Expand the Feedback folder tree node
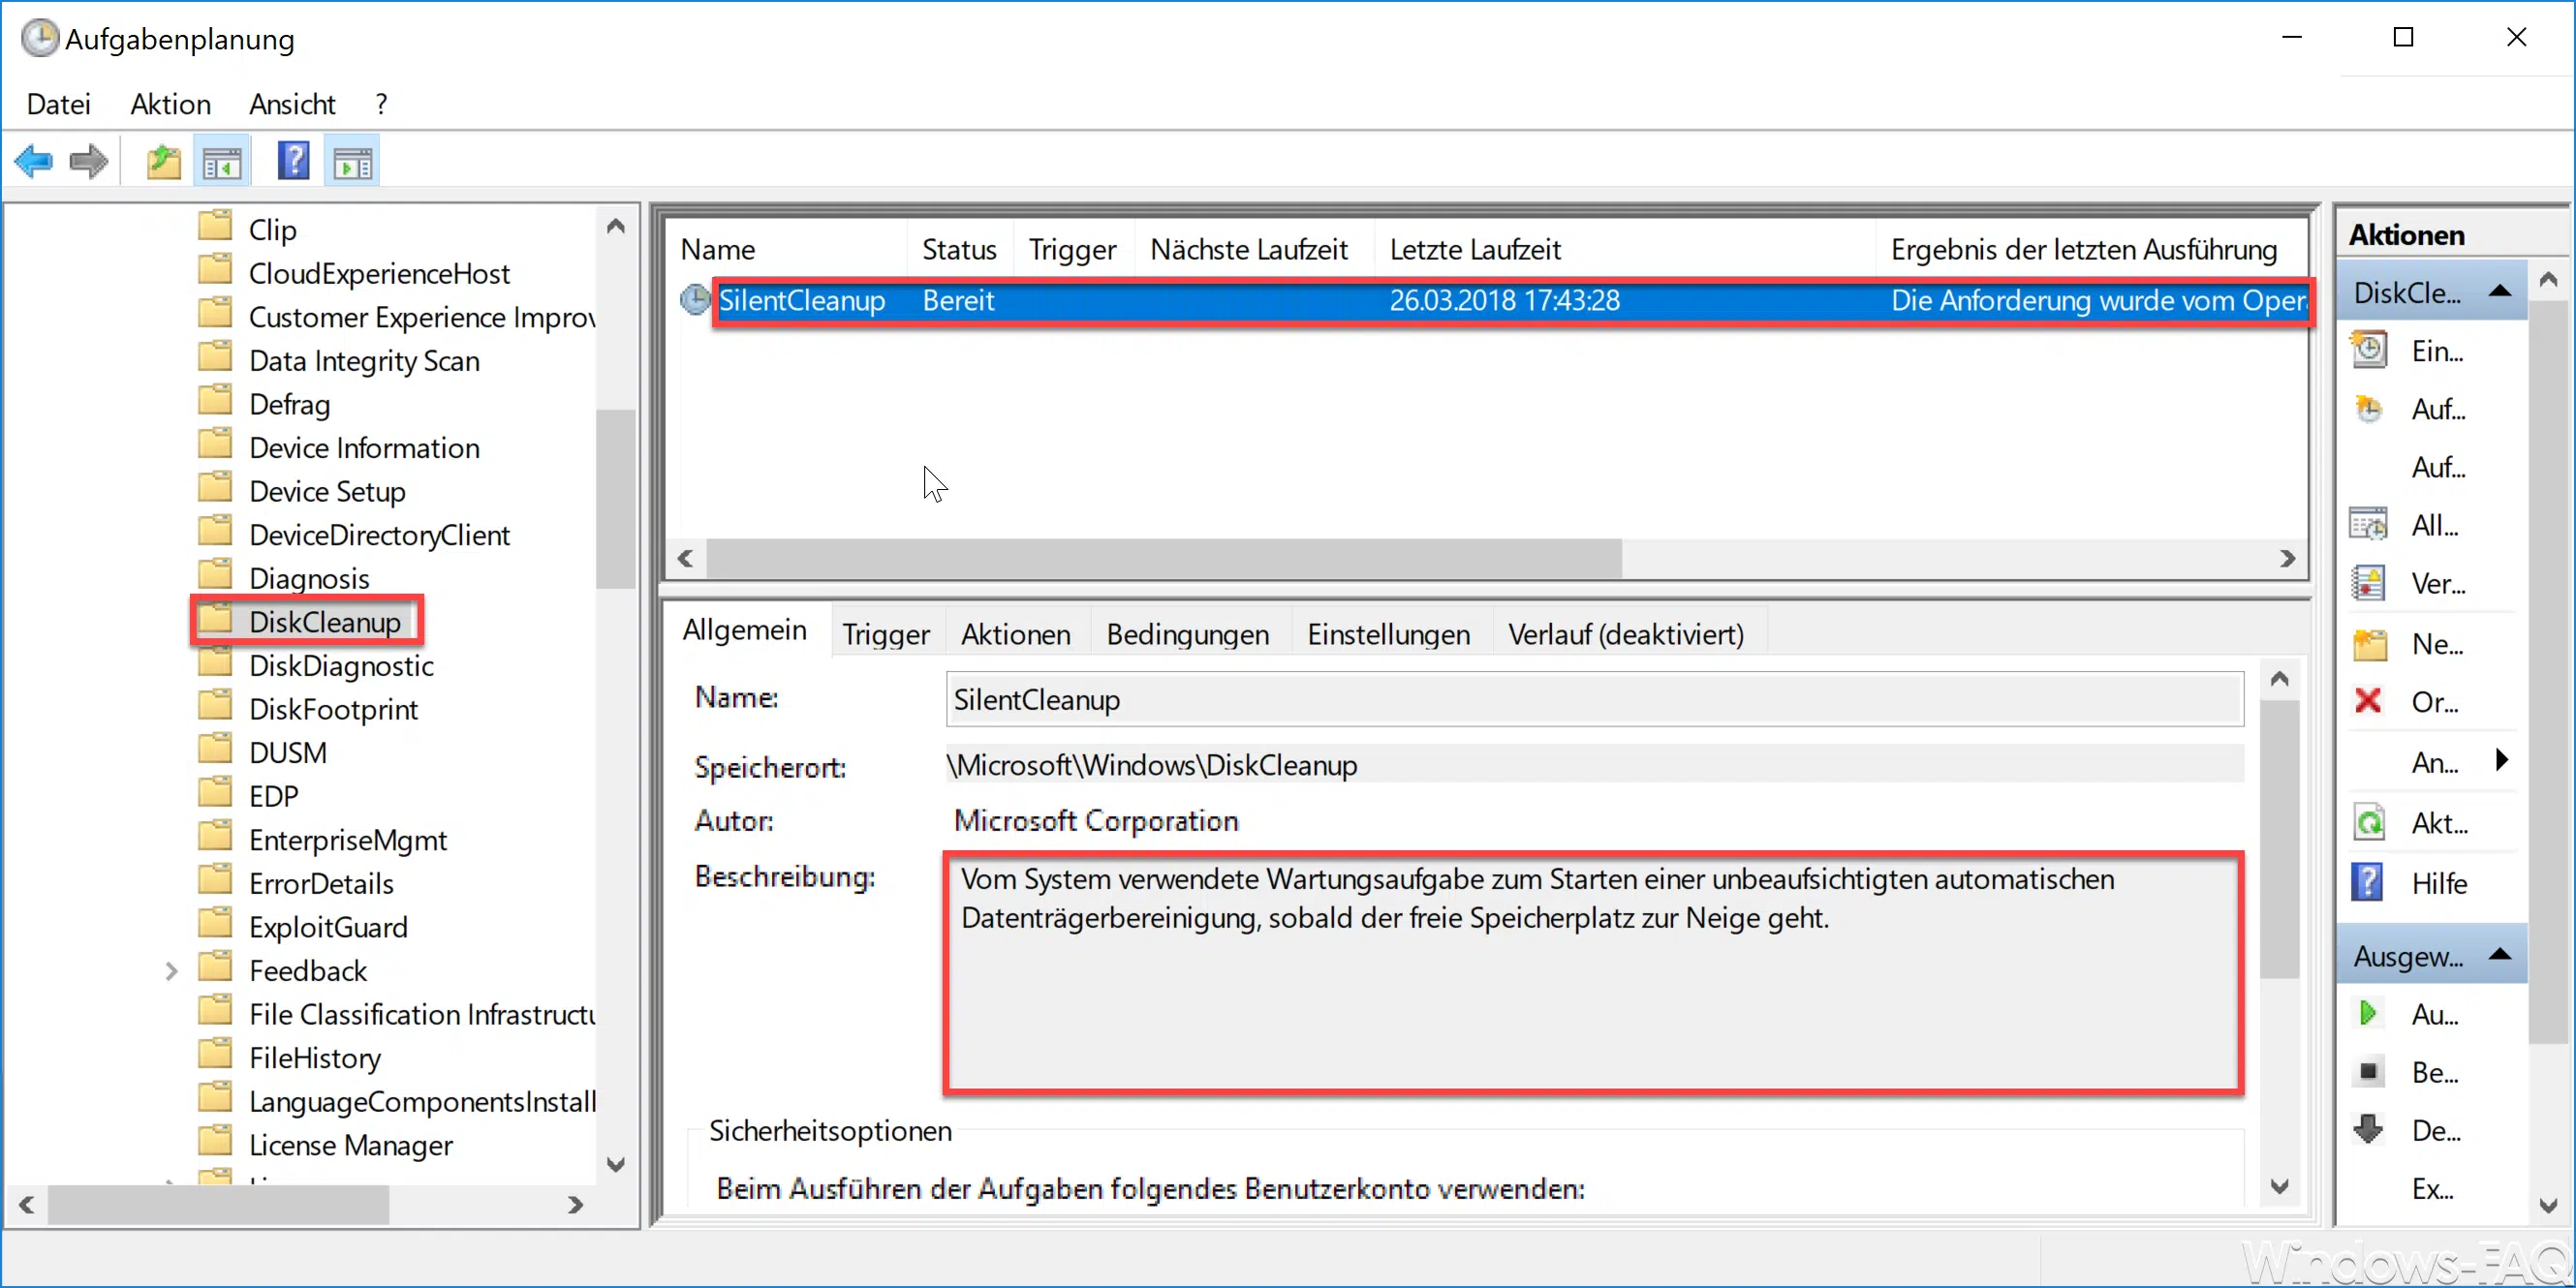This screenshot has width=2576, height=1288. coord(171,971)
